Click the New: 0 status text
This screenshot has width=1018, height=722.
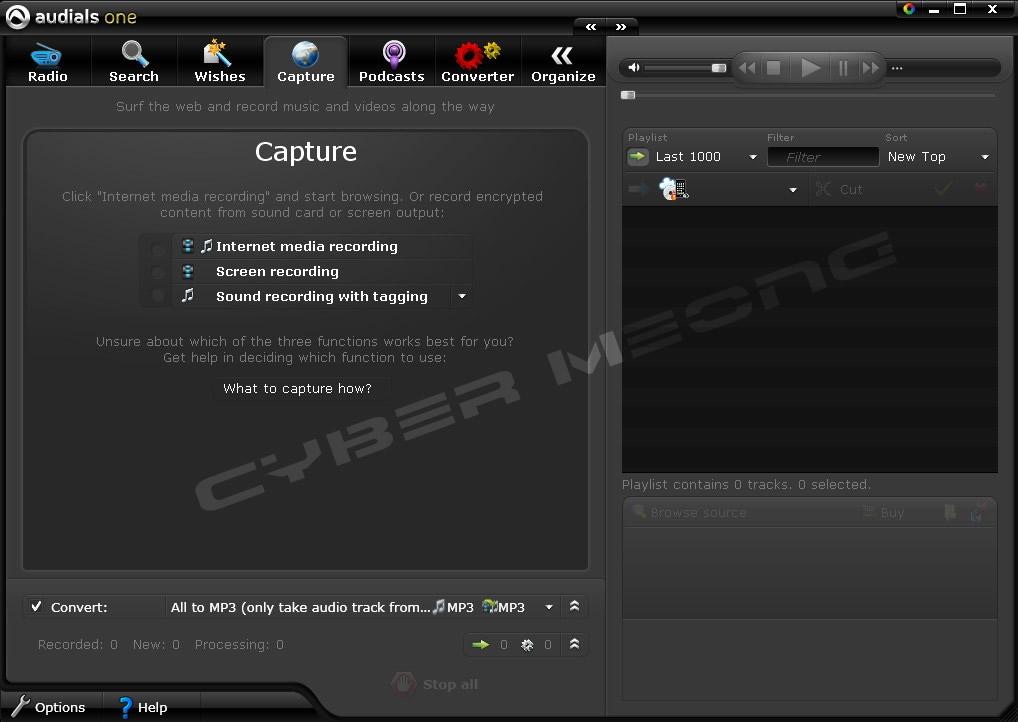click(x=156, y=645)
